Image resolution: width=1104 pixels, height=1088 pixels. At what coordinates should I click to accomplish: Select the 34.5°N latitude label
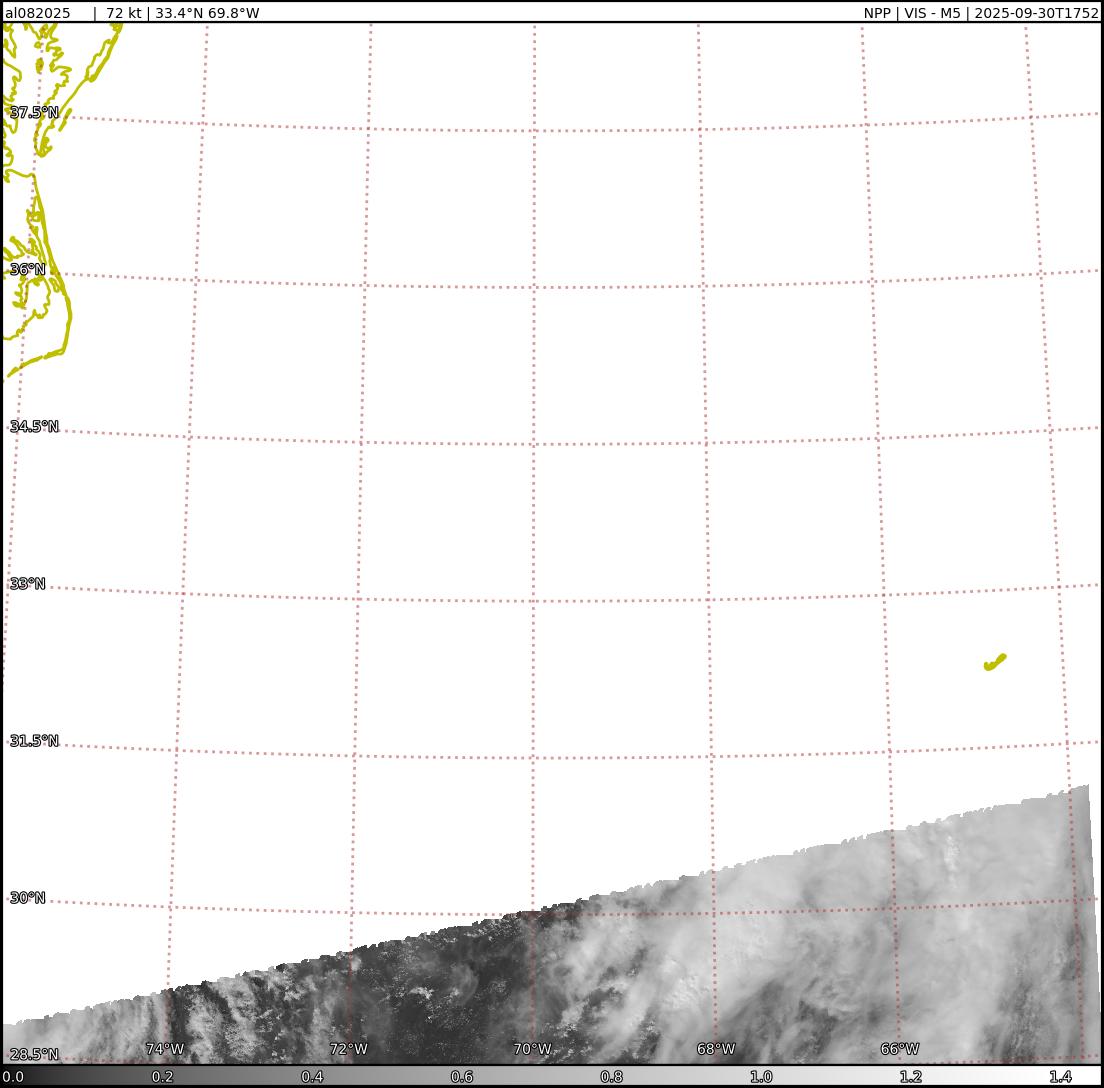click(34, 427)
